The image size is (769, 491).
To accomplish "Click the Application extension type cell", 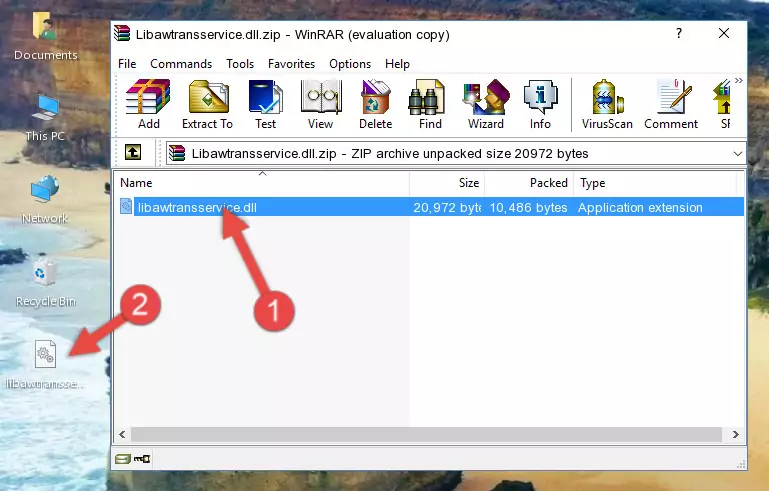I will click(x=640, y=207).
